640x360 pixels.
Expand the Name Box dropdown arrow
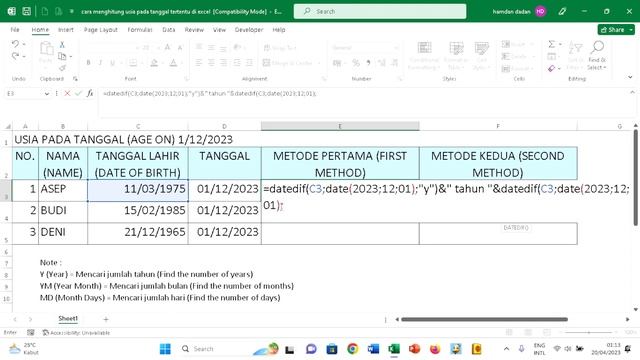47,93
